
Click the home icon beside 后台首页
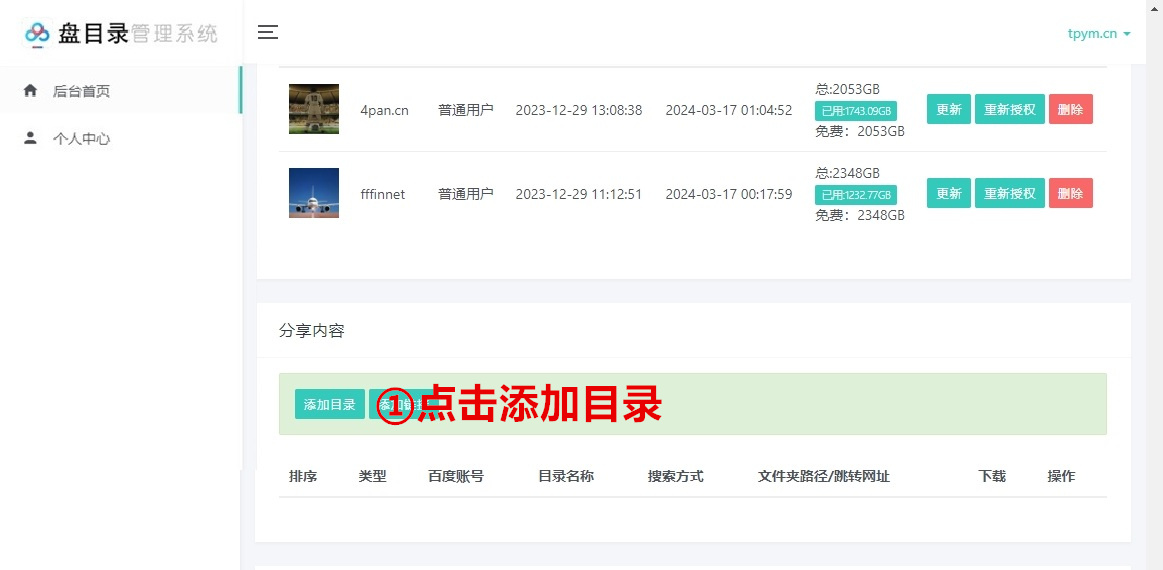(x=30, y=91)
